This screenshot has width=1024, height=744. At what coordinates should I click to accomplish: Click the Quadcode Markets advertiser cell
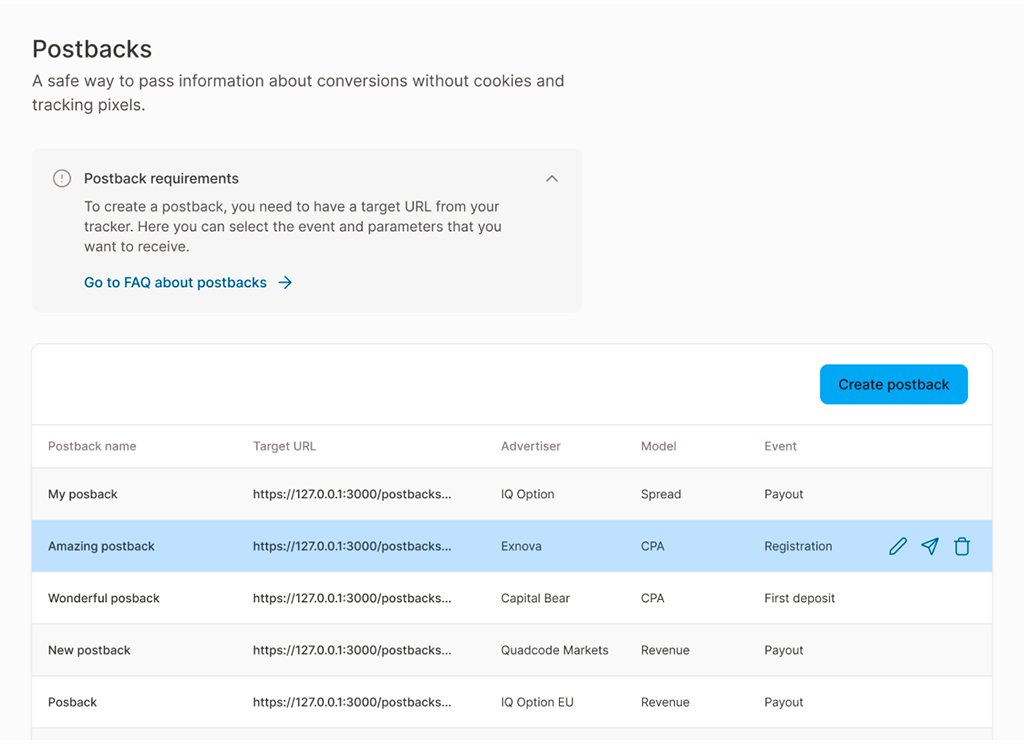[554, 650]
